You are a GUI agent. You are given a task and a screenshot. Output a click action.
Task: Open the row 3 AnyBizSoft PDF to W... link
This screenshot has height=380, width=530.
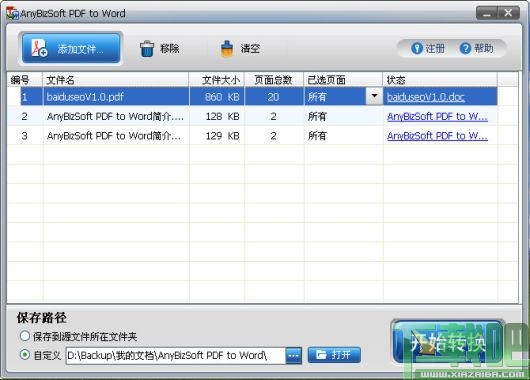437,136
